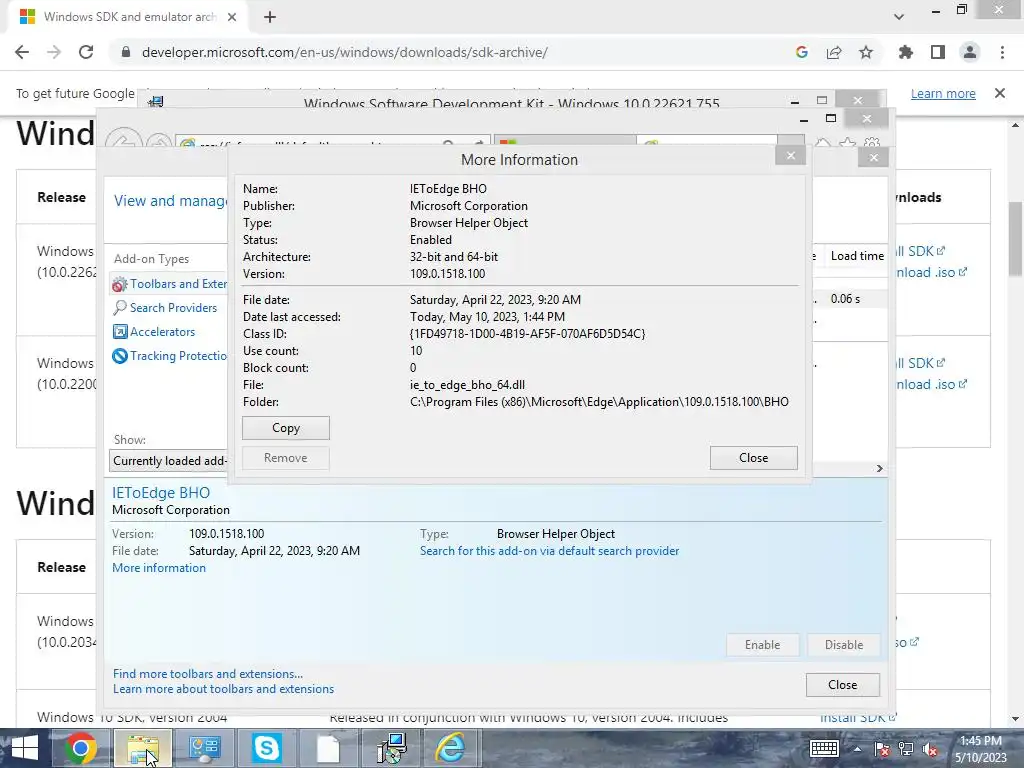This screenshot has height=768, width=1024.
Task: Open Chrome tab search chevron
Action: (x=899, y=17)
